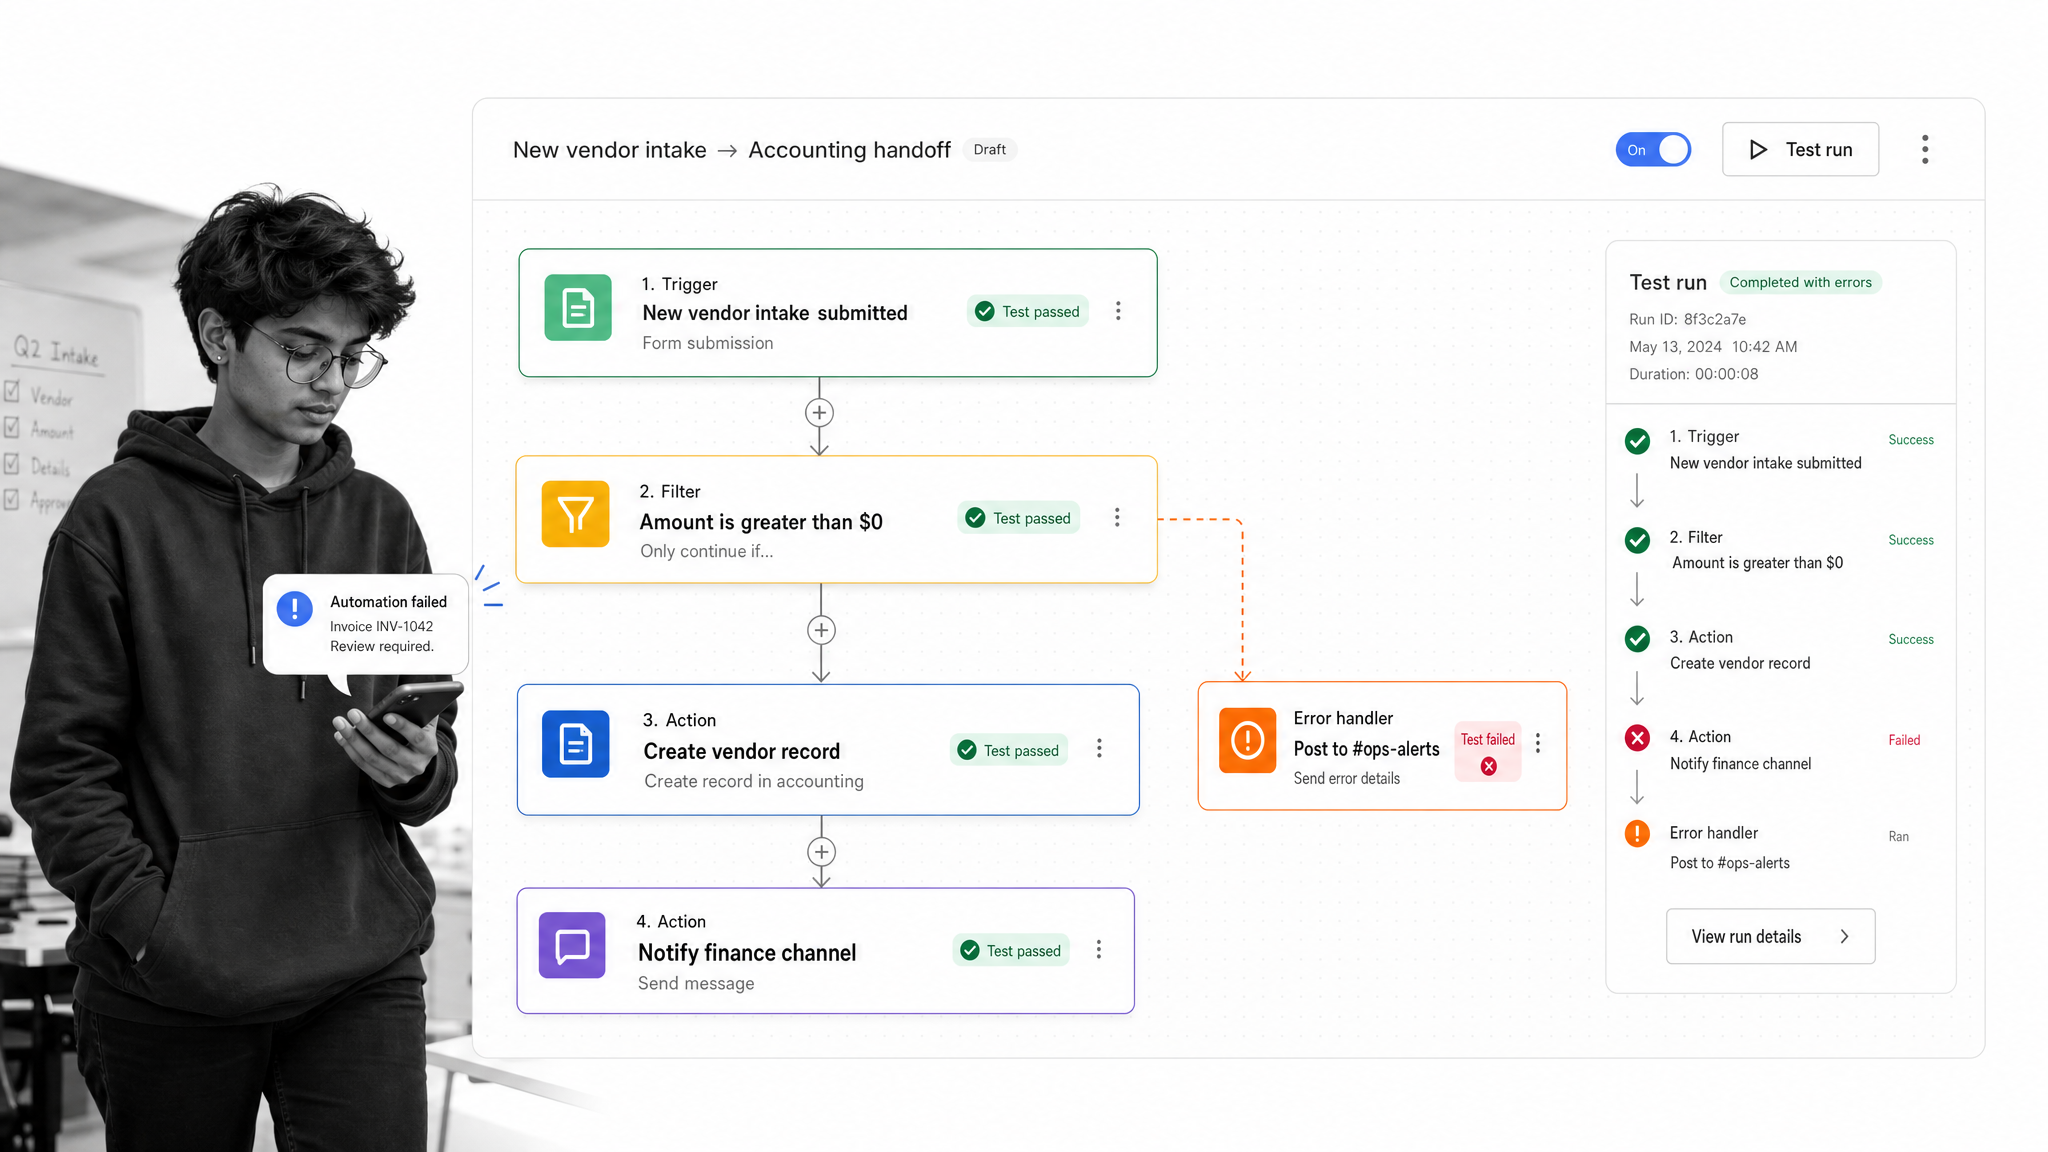Click the 'Only continue if...' subtitle
Image resolution: width=2048 pixels, height=1152 pixels.
pyautogui.click(x=706, y=551)
